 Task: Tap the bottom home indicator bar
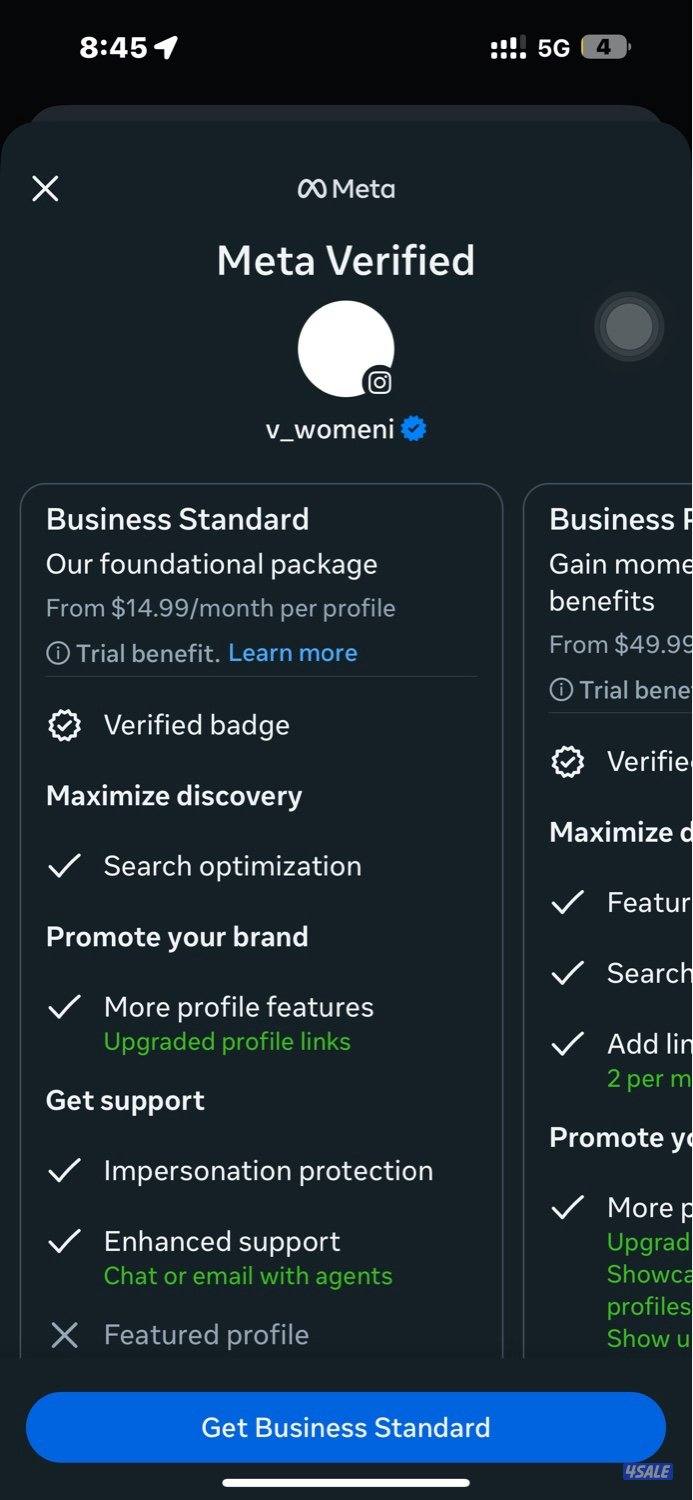tap(346, 1482)
